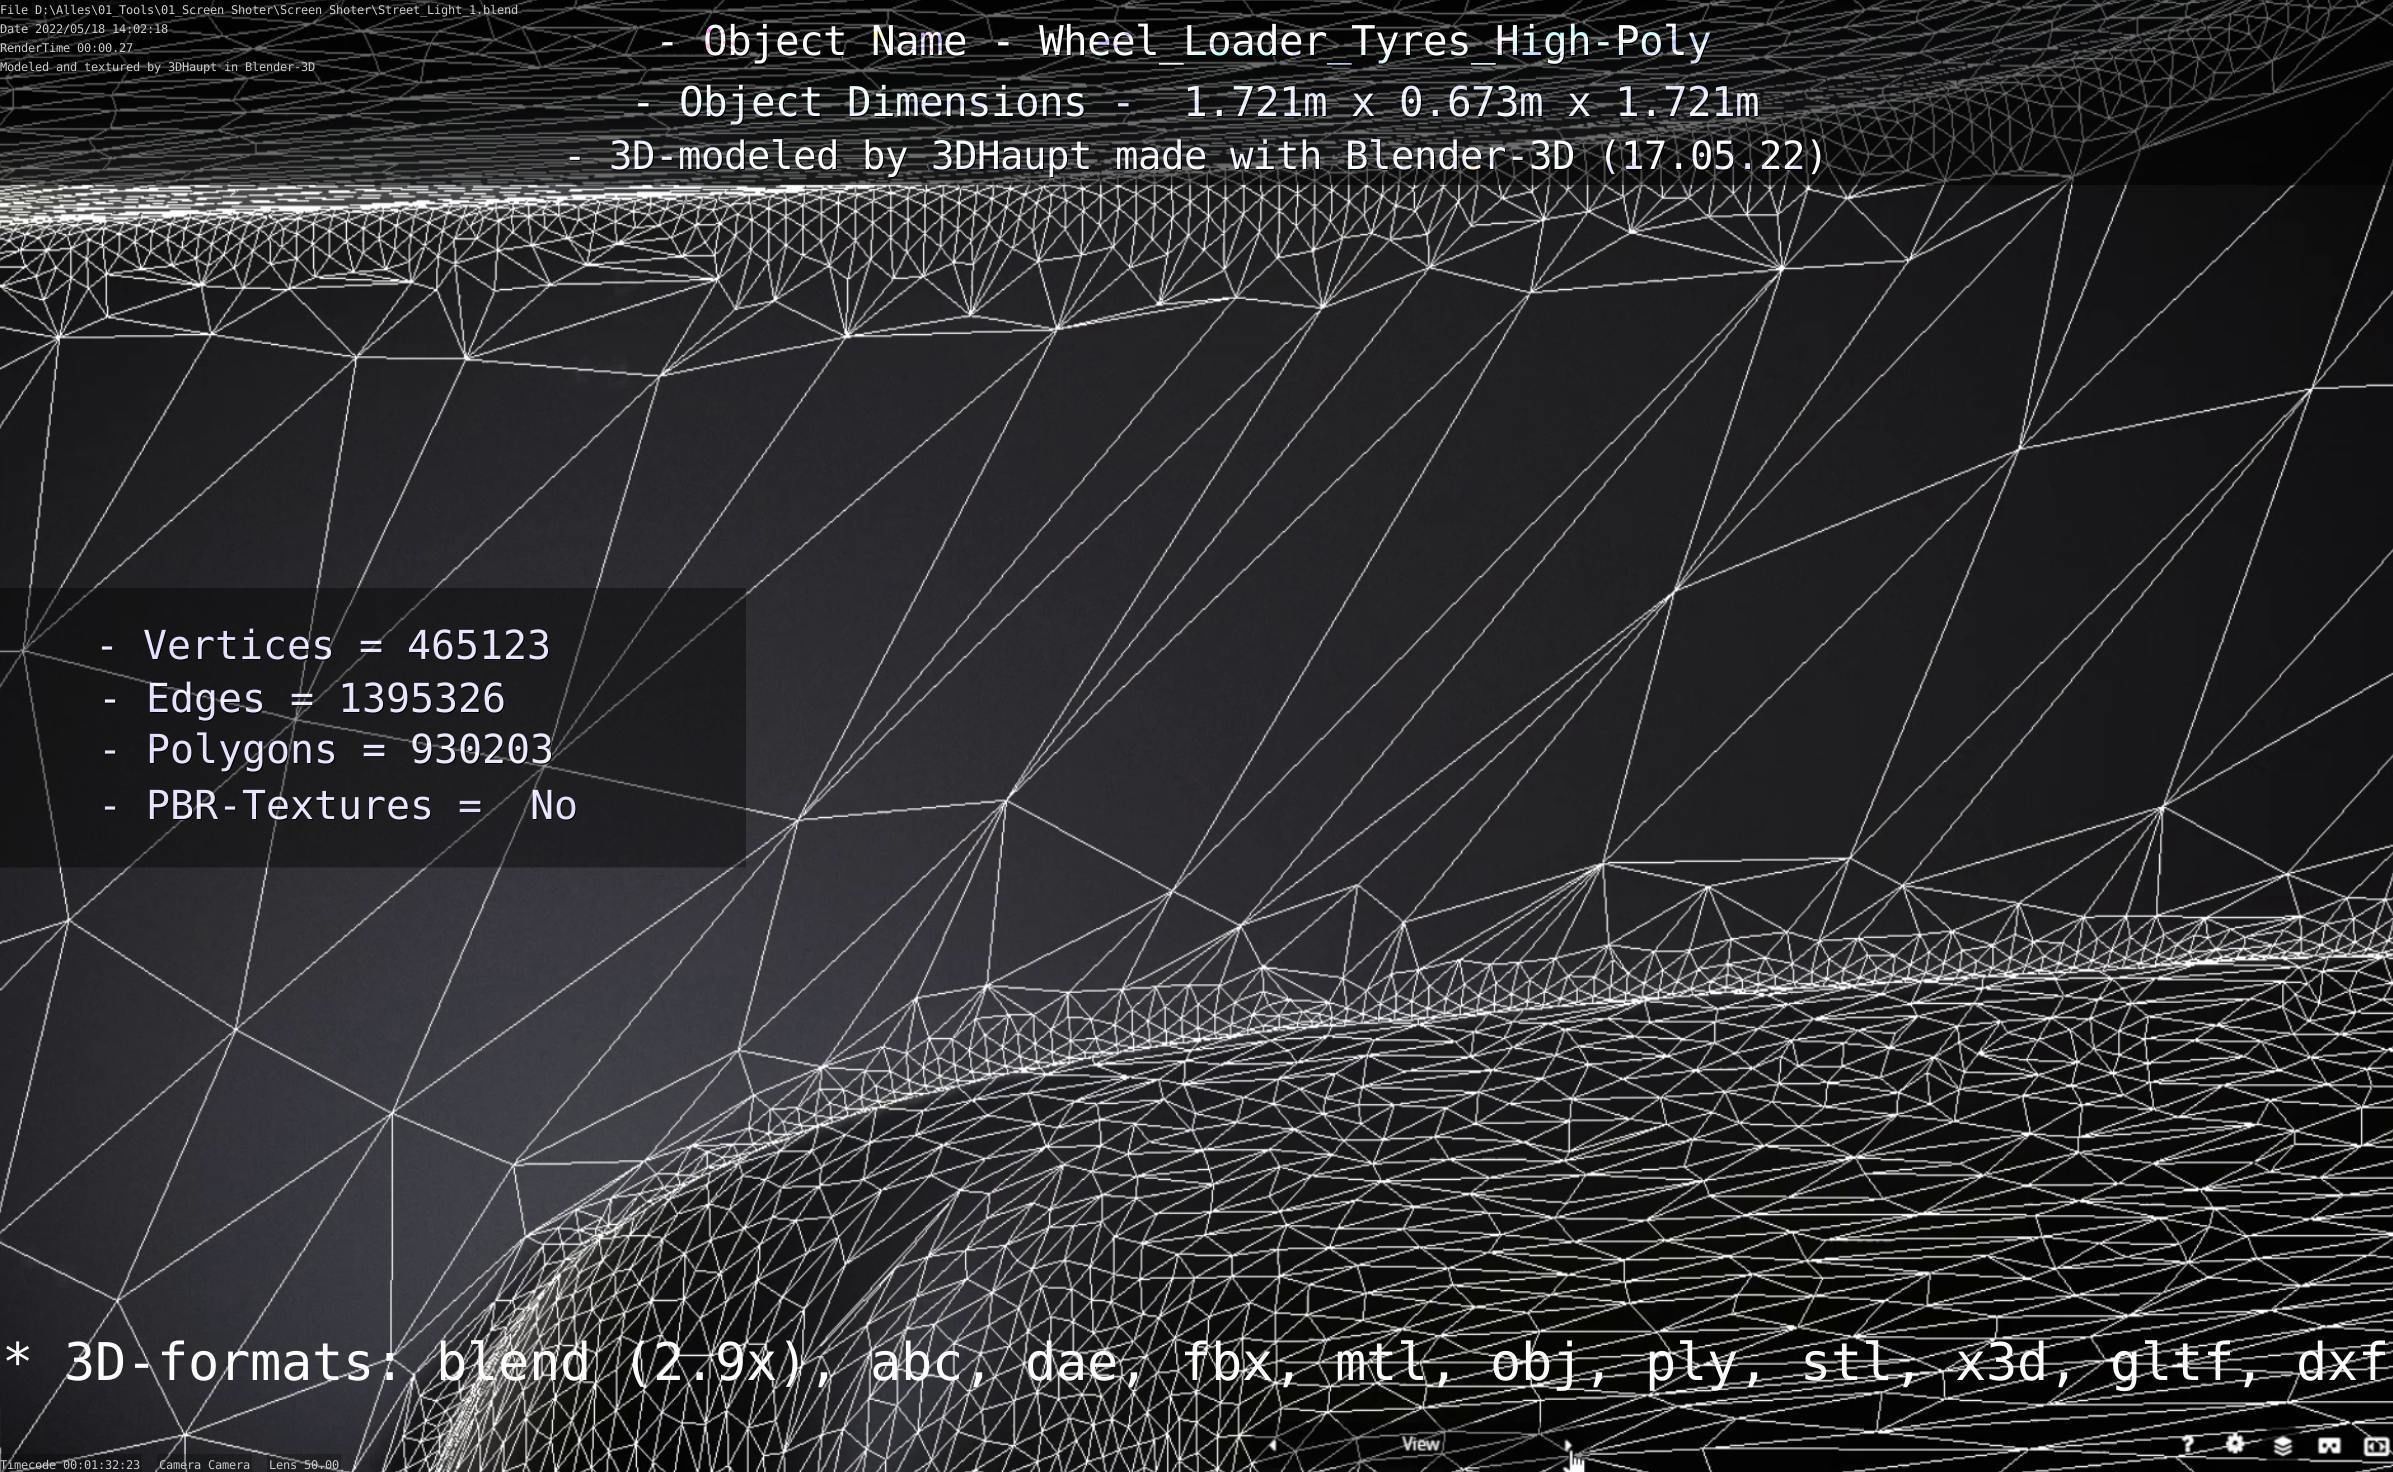Click the RenderTime metadata text
2393x1472 pixels.
point(66,48)
